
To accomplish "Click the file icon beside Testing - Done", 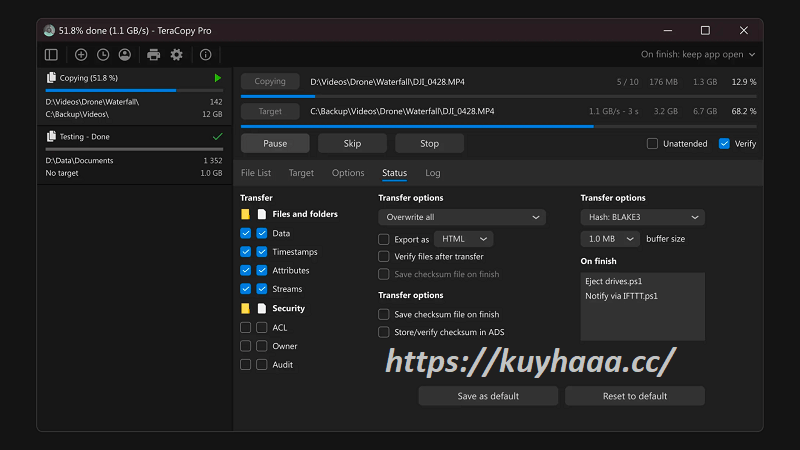I will click(x=51, y=136).
